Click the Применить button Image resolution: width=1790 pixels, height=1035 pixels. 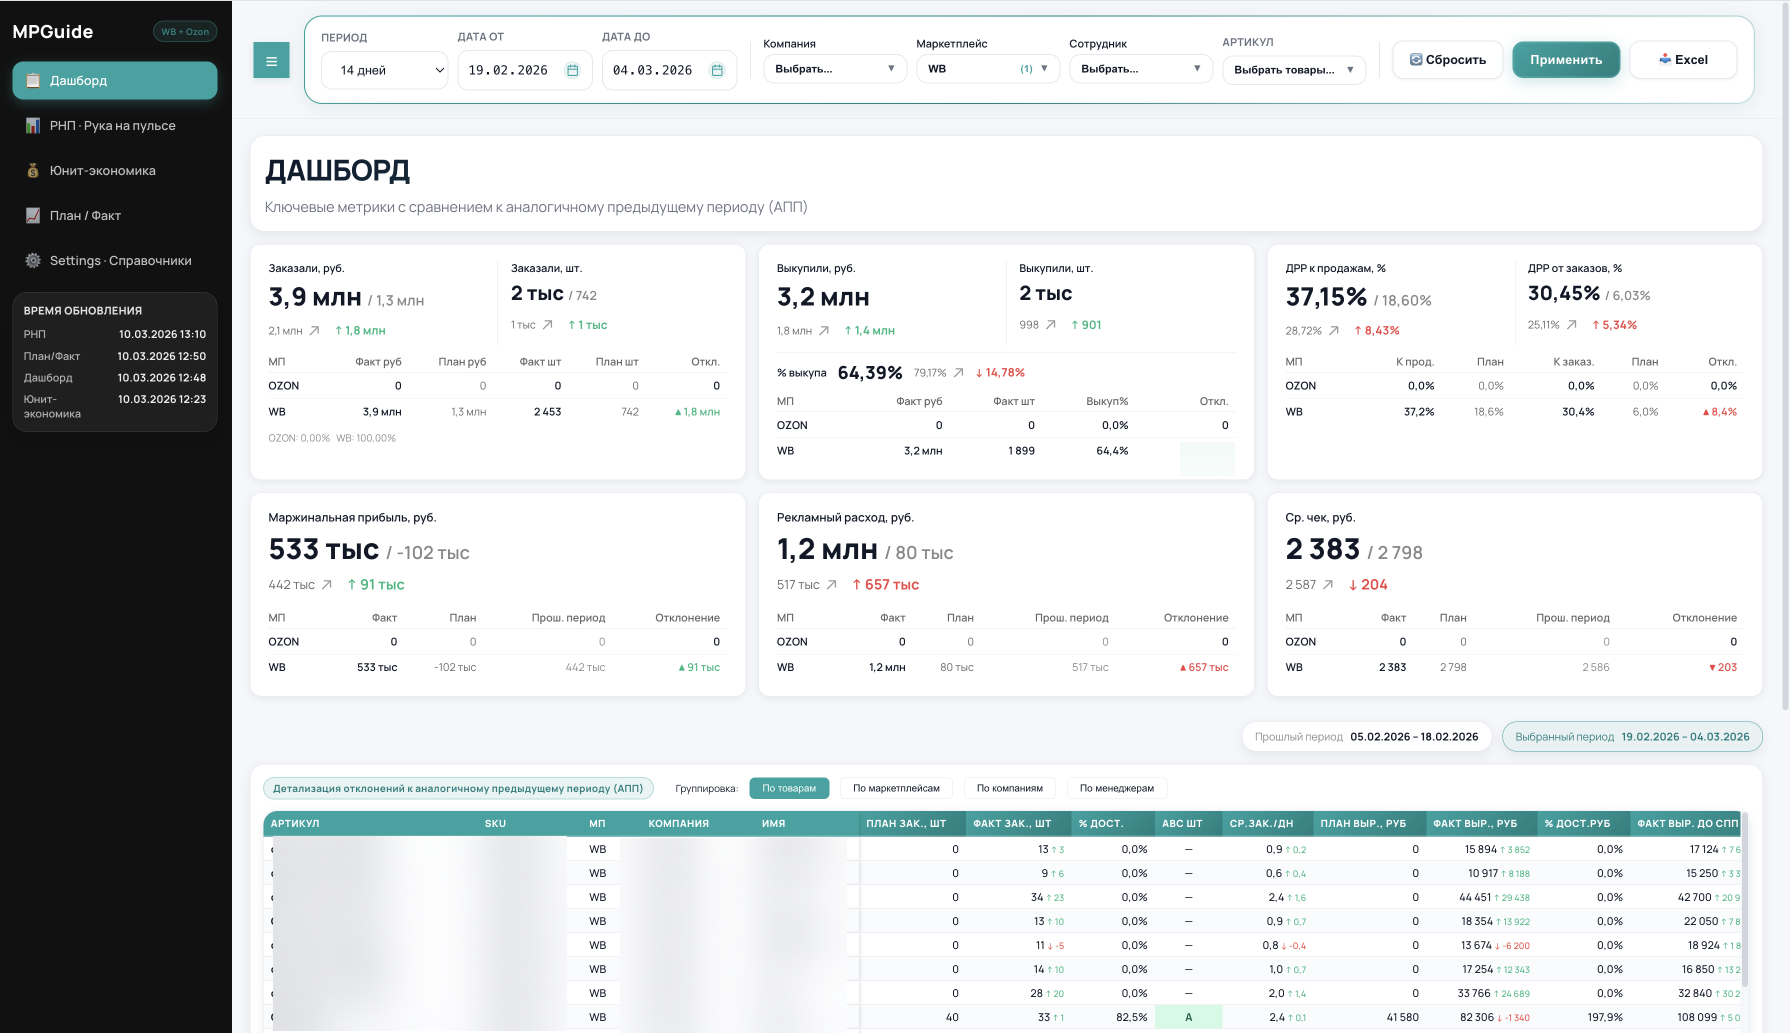[1566, 60]
